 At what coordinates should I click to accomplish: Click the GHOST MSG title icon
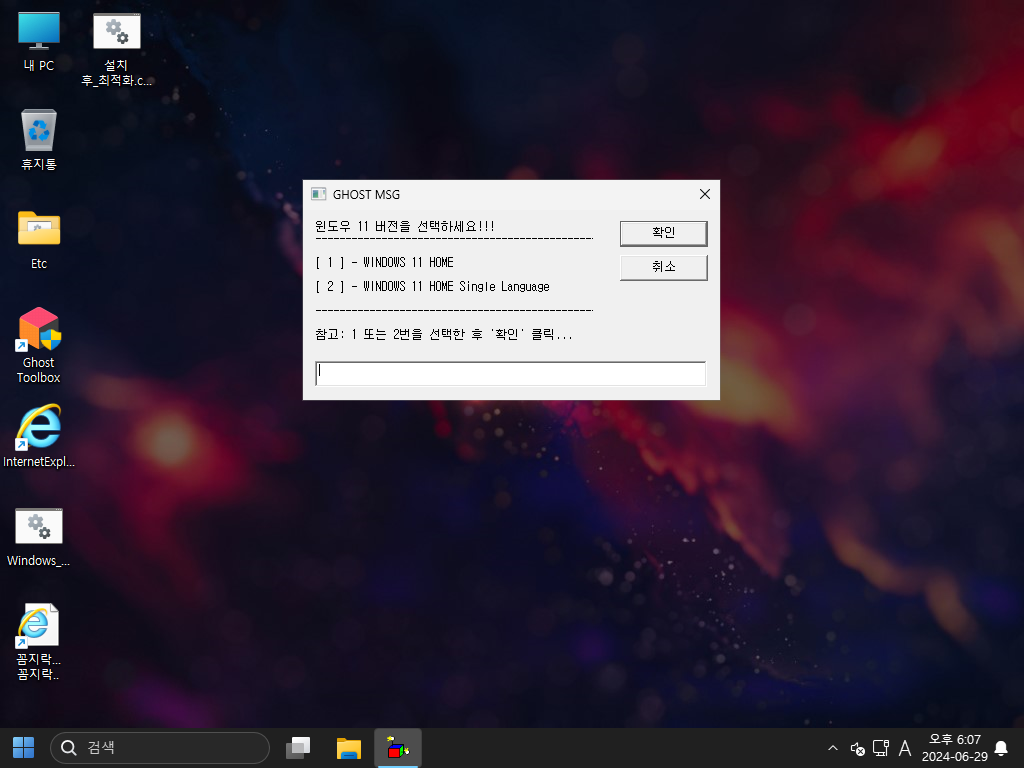pyautogui.click(x=319, y=194)
